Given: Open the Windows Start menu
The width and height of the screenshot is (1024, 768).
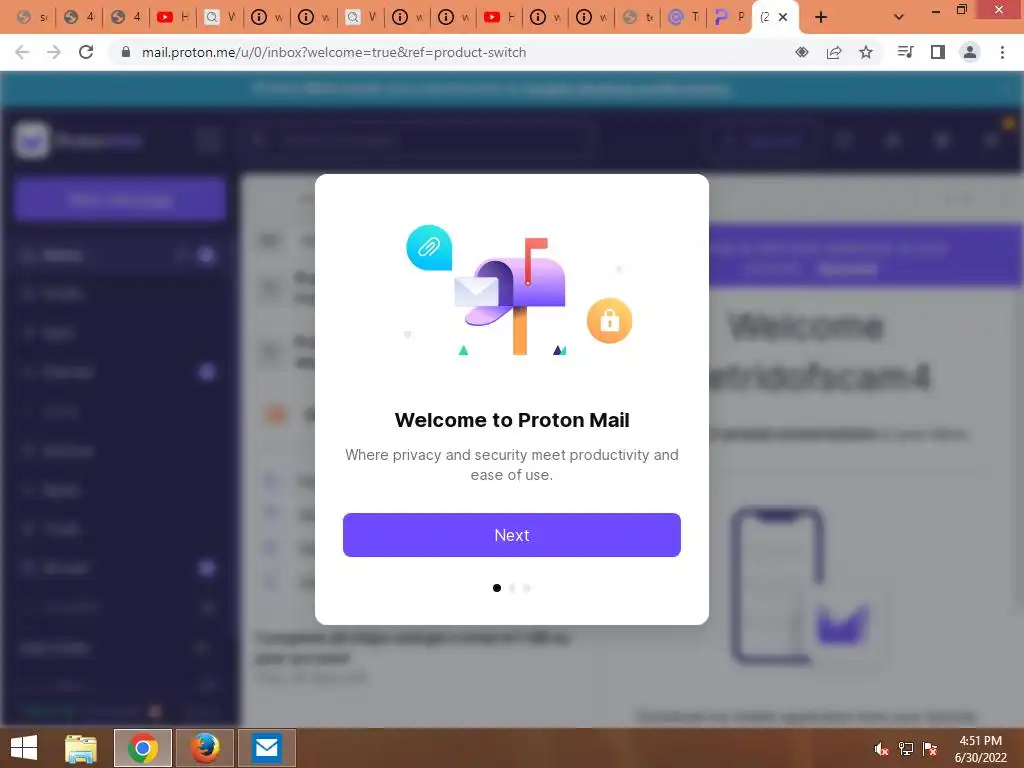Looking at the screenshot, I should tap(24, 748).
